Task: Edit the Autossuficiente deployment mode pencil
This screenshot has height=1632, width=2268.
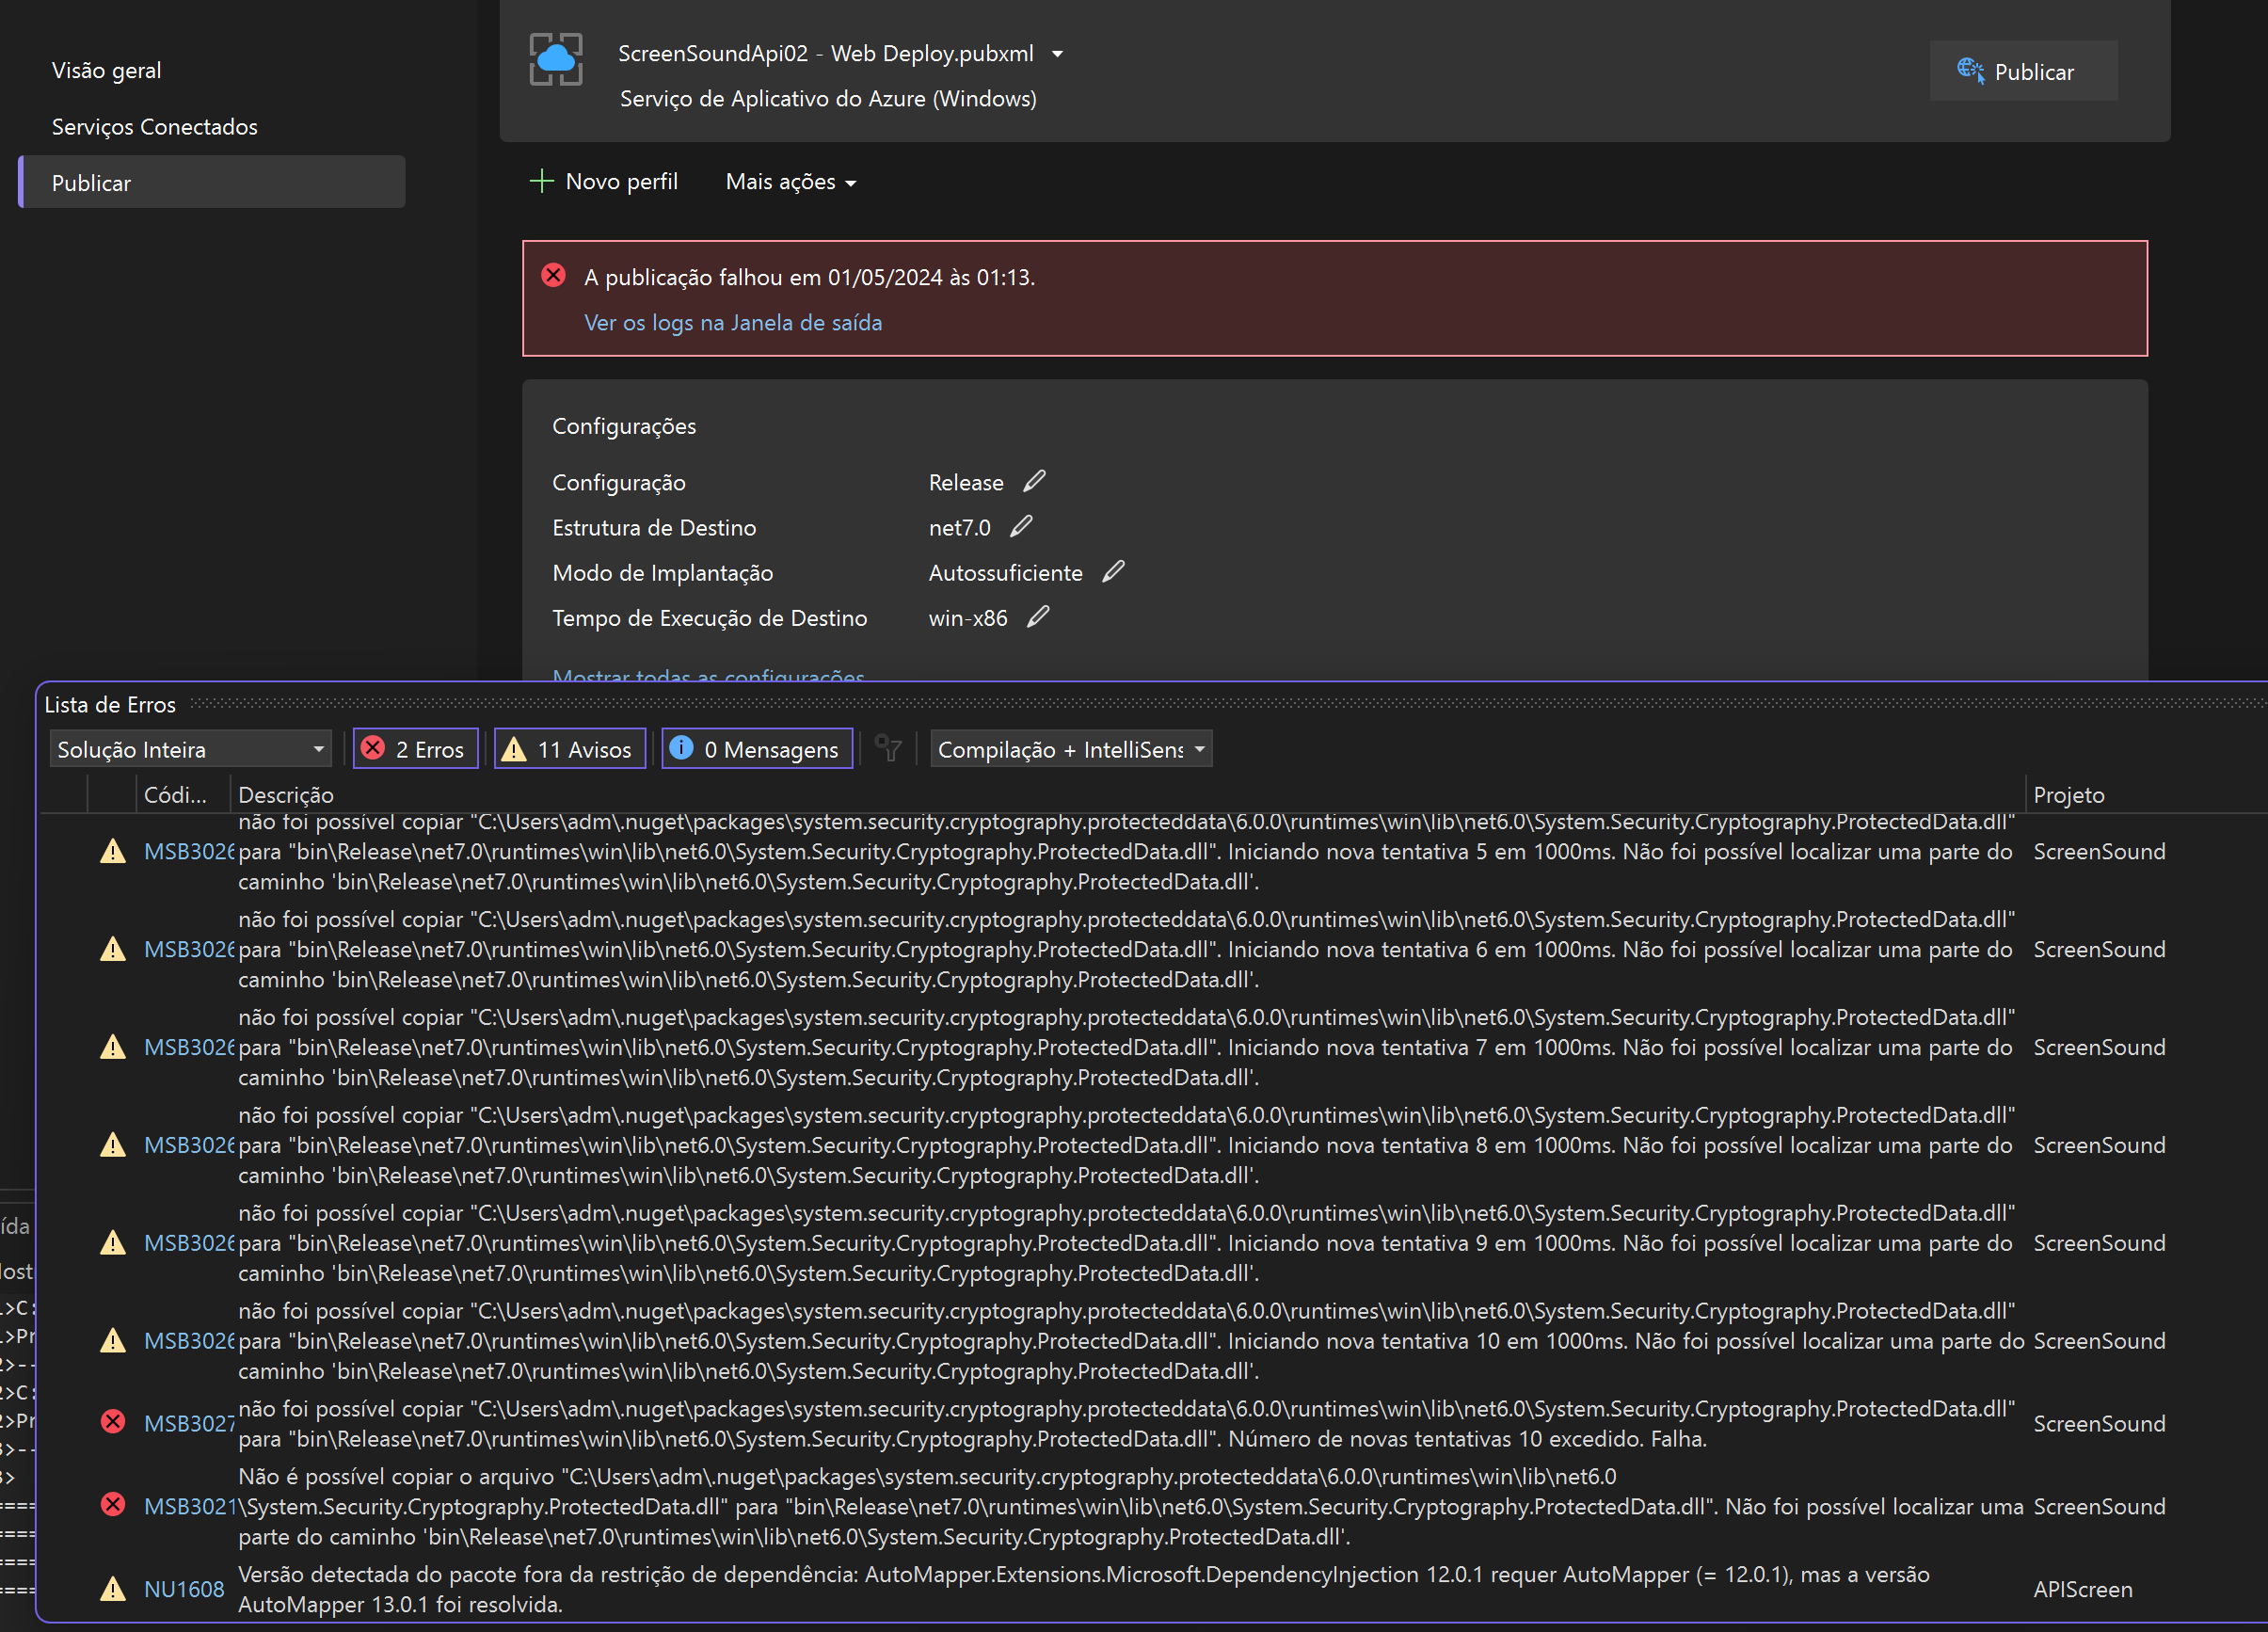Action: click(1113, 571)
